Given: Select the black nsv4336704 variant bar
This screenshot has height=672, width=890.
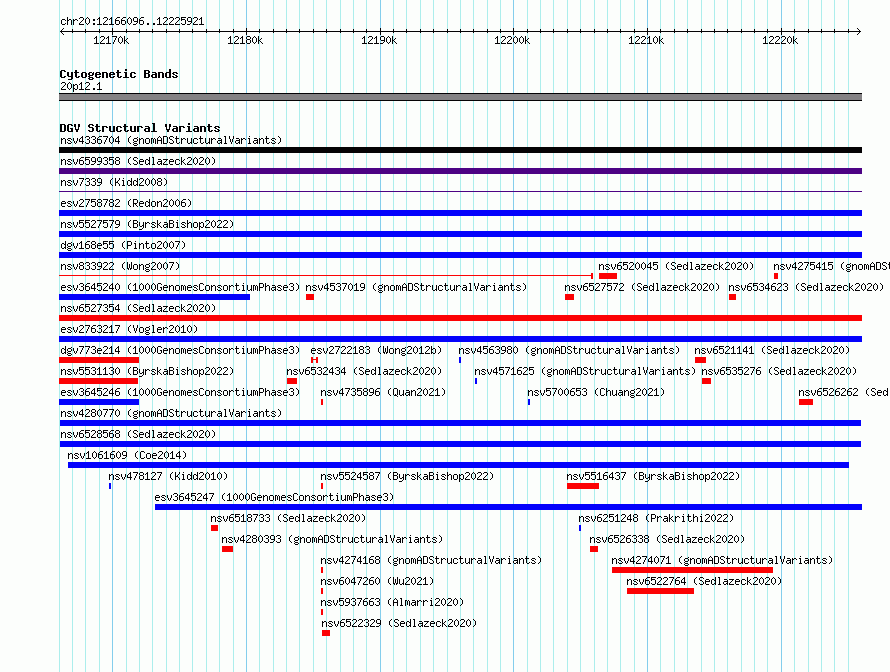Looking at the screenshot, I should click(x=460, y=150).
